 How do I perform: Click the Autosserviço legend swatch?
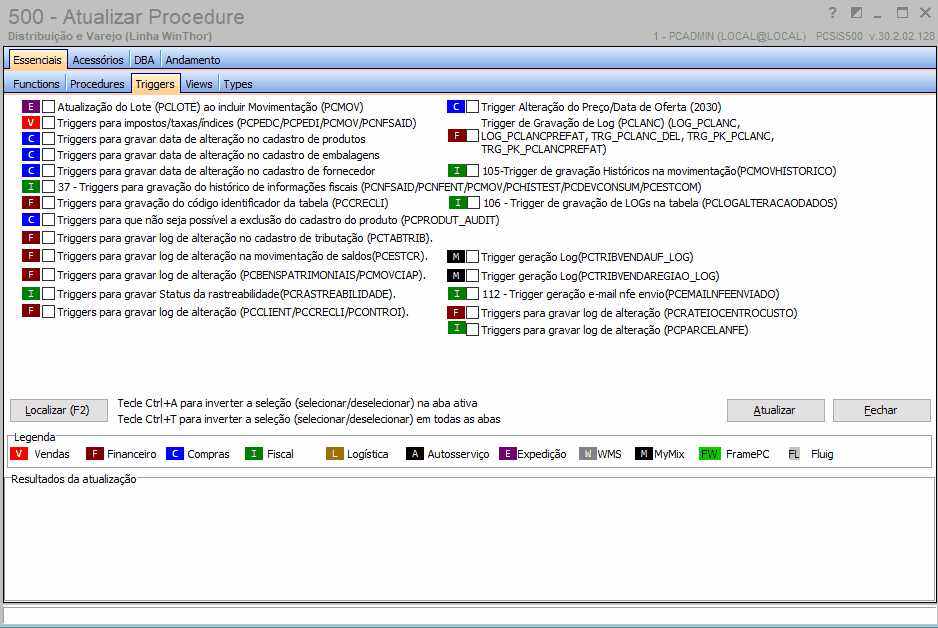coord(415,454)
